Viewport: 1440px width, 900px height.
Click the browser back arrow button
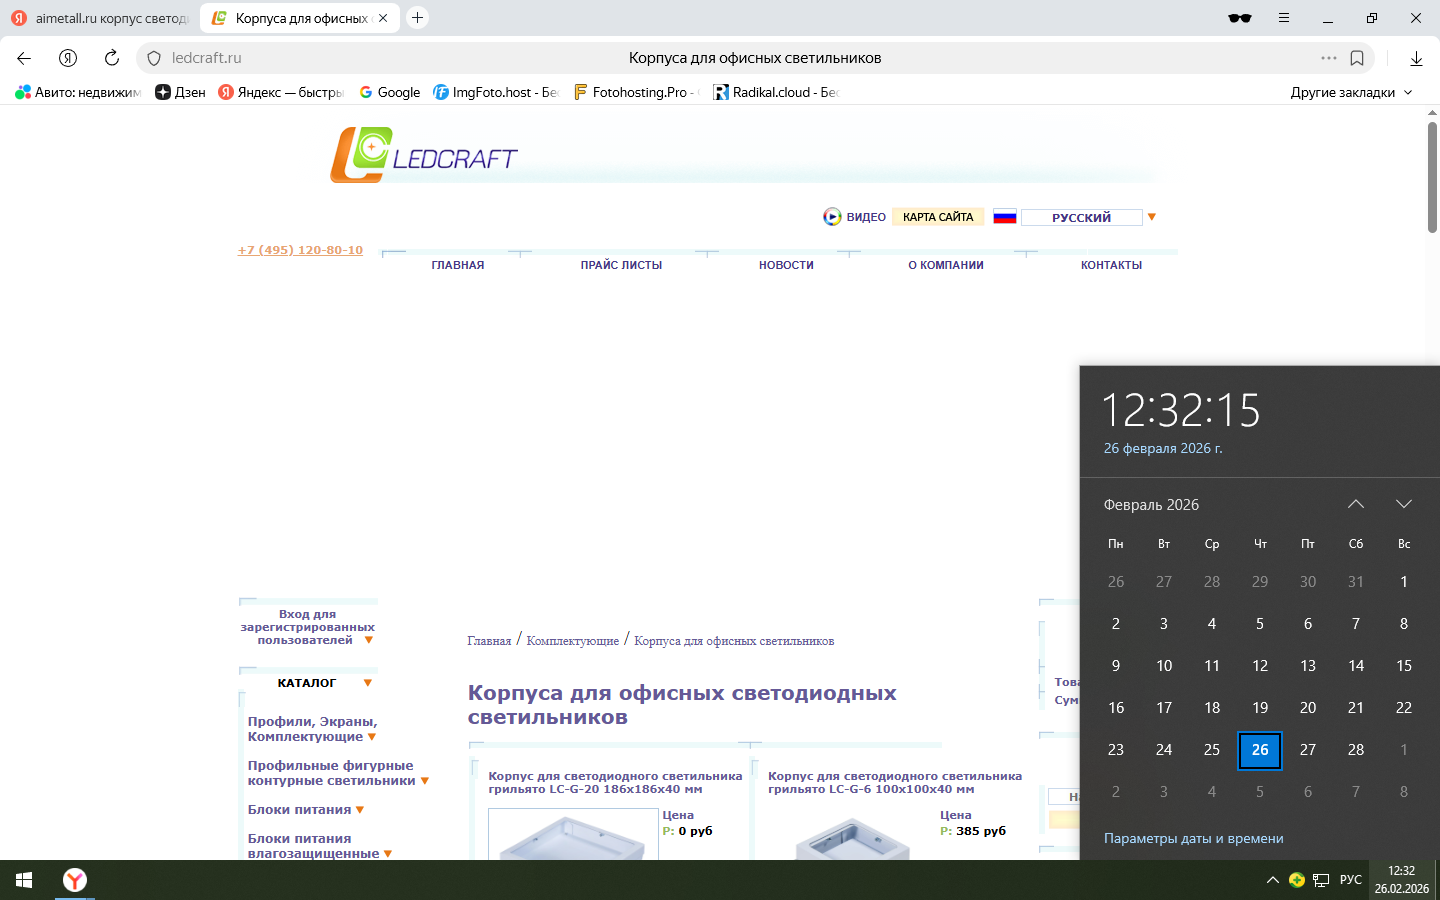click(x=24, y=58)
